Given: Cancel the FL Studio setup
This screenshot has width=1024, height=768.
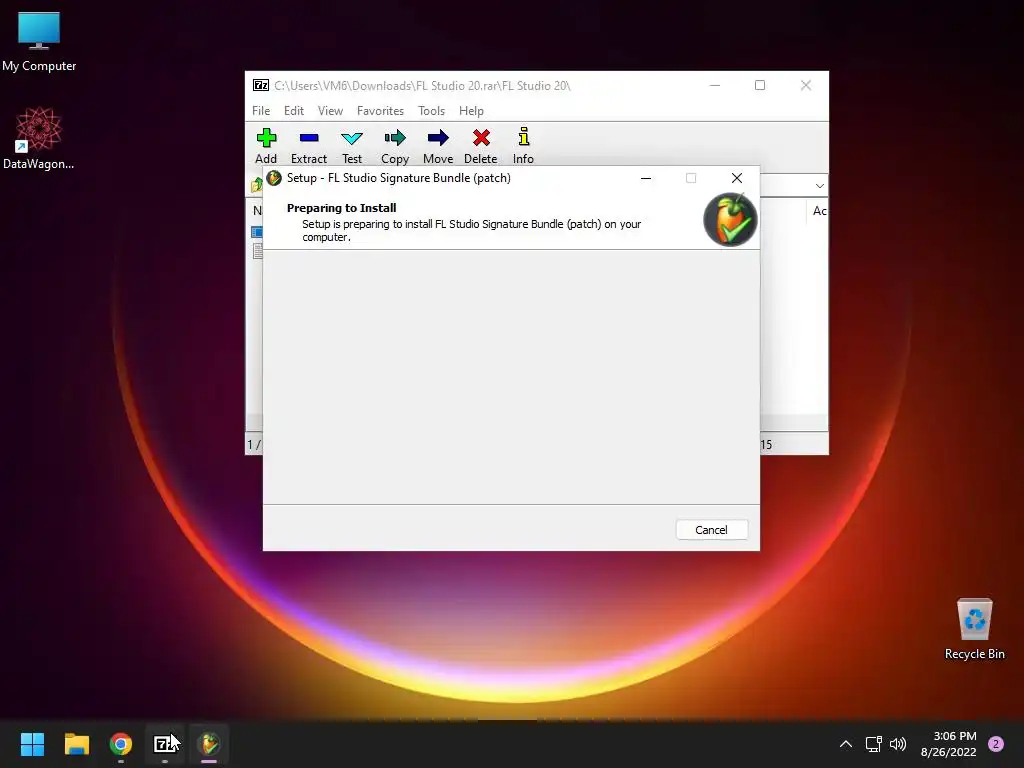Looking at the screenshot, I should click(x=711, y=530).
